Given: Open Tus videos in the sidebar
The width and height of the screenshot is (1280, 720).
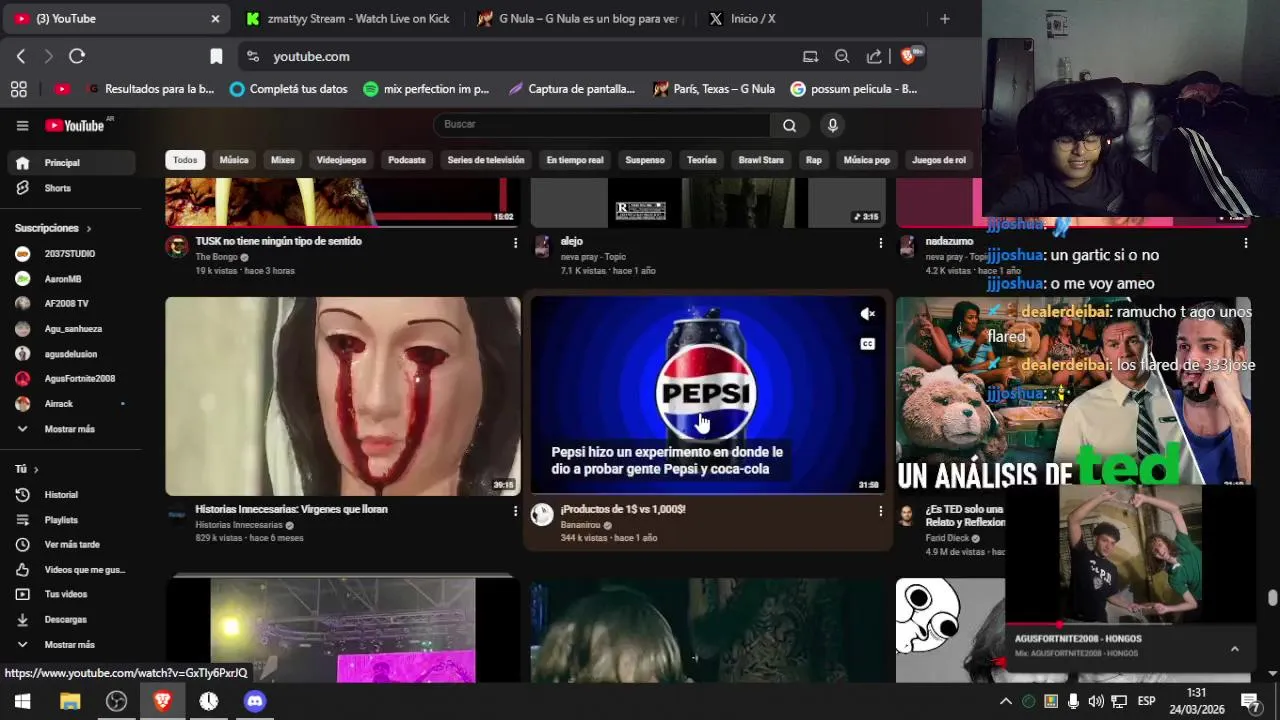Looking at the screenshot, I should coord(68,595).
